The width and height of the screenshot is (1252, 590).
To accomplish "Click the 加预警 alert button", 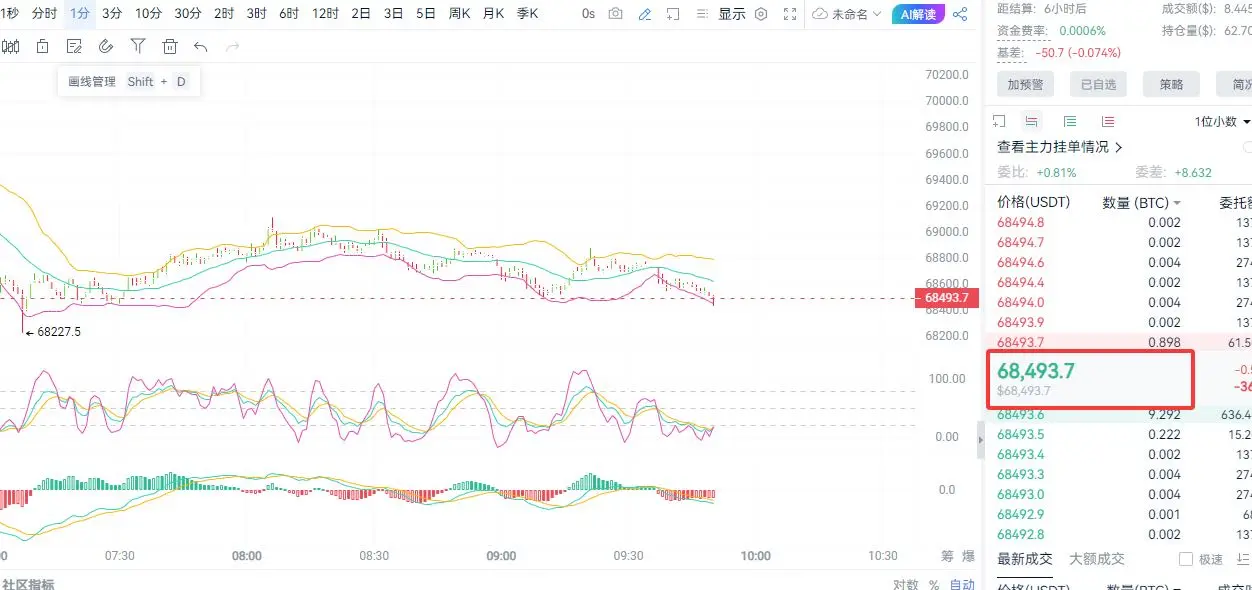I will (1025, 85).
